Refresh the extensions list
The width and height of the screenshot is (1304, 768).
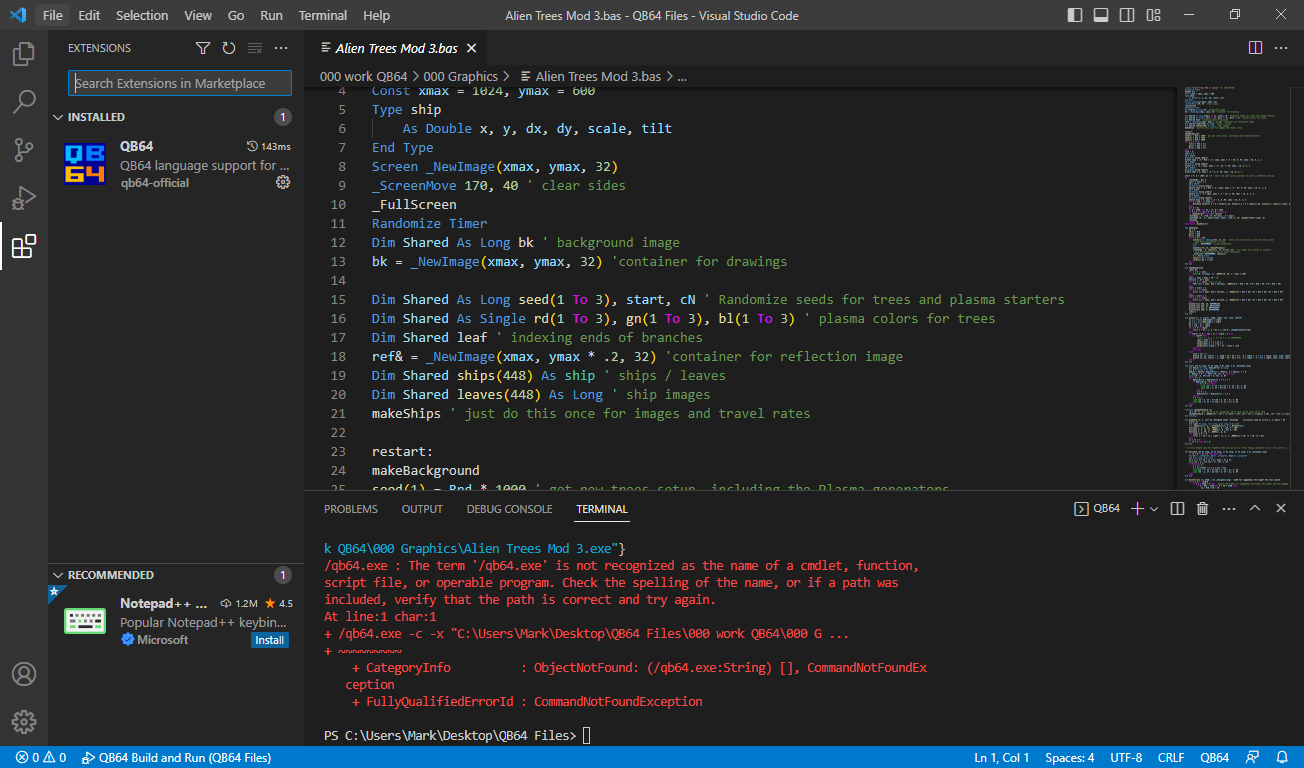pyautogui.click(x=229, y=48)
